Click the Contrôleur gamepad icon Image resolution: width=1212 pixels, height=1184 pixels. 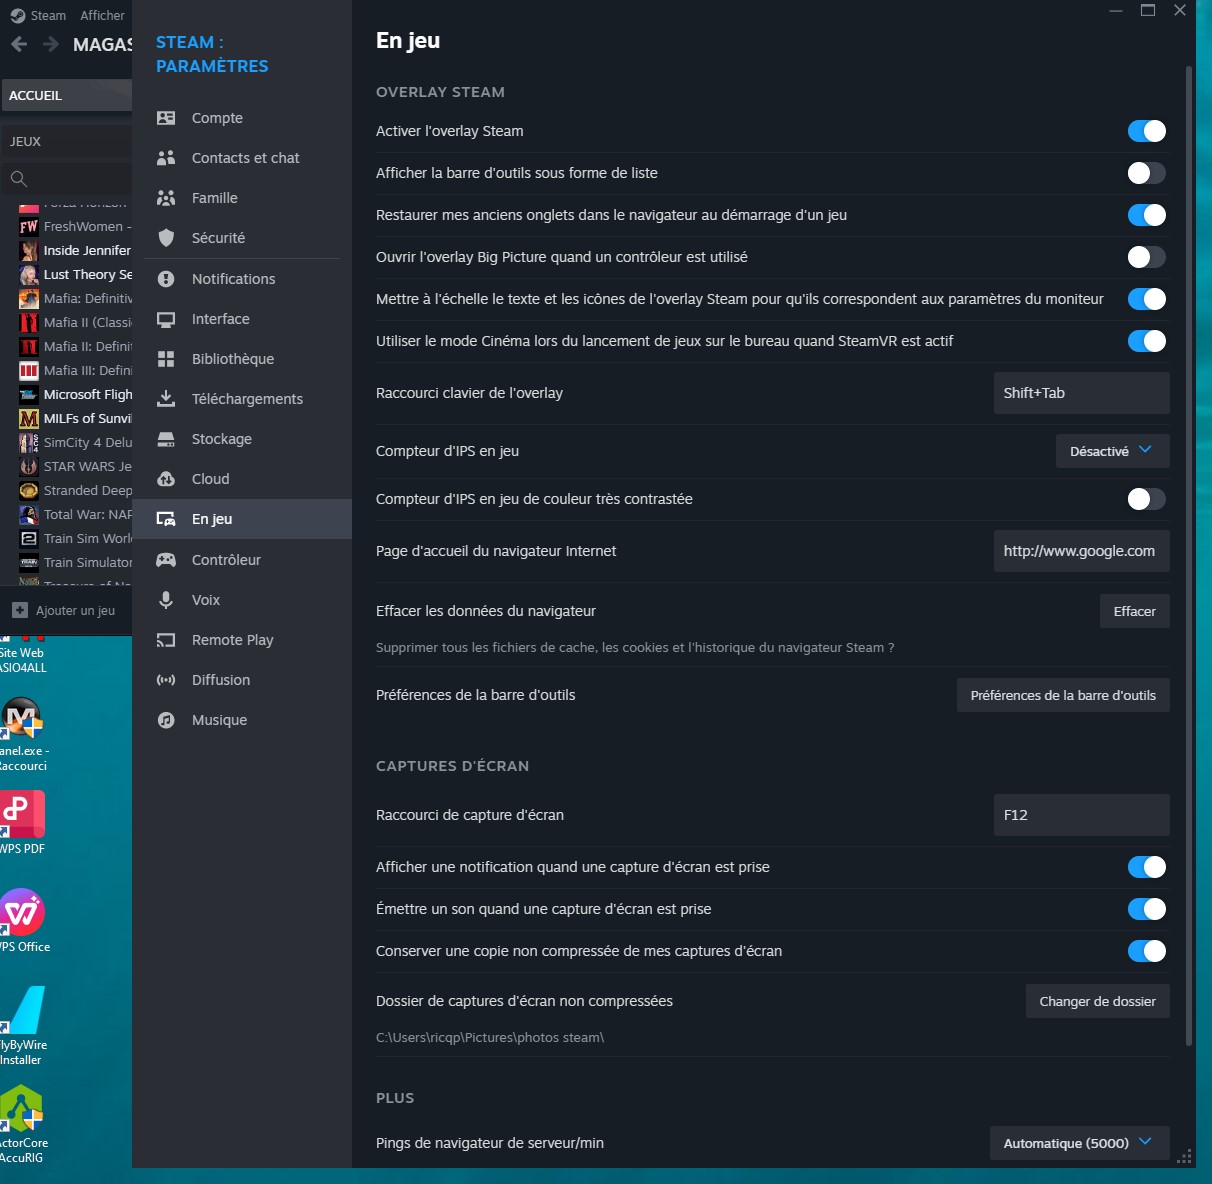click(x=166, y=560)
